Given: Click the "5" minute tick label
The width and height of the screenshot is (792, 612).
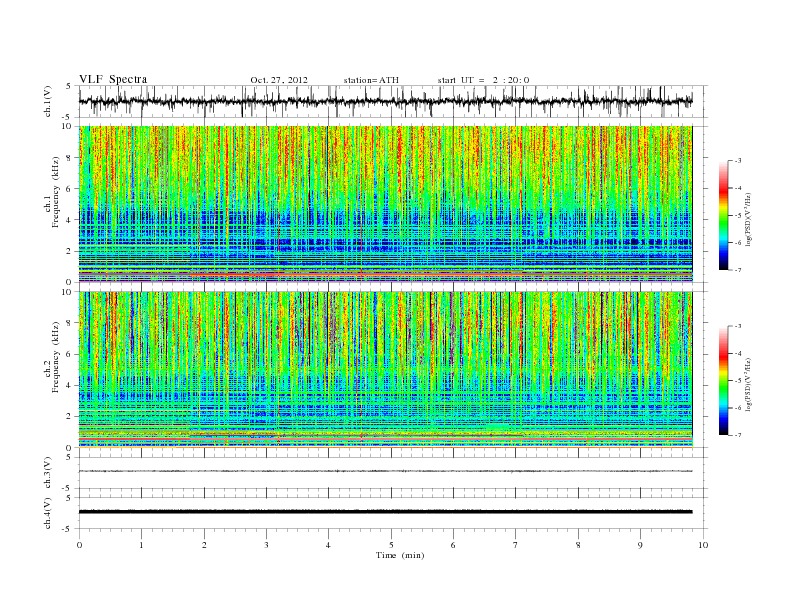Looking at the screenshot, I should pyautogui.click(x=391, y=545).
